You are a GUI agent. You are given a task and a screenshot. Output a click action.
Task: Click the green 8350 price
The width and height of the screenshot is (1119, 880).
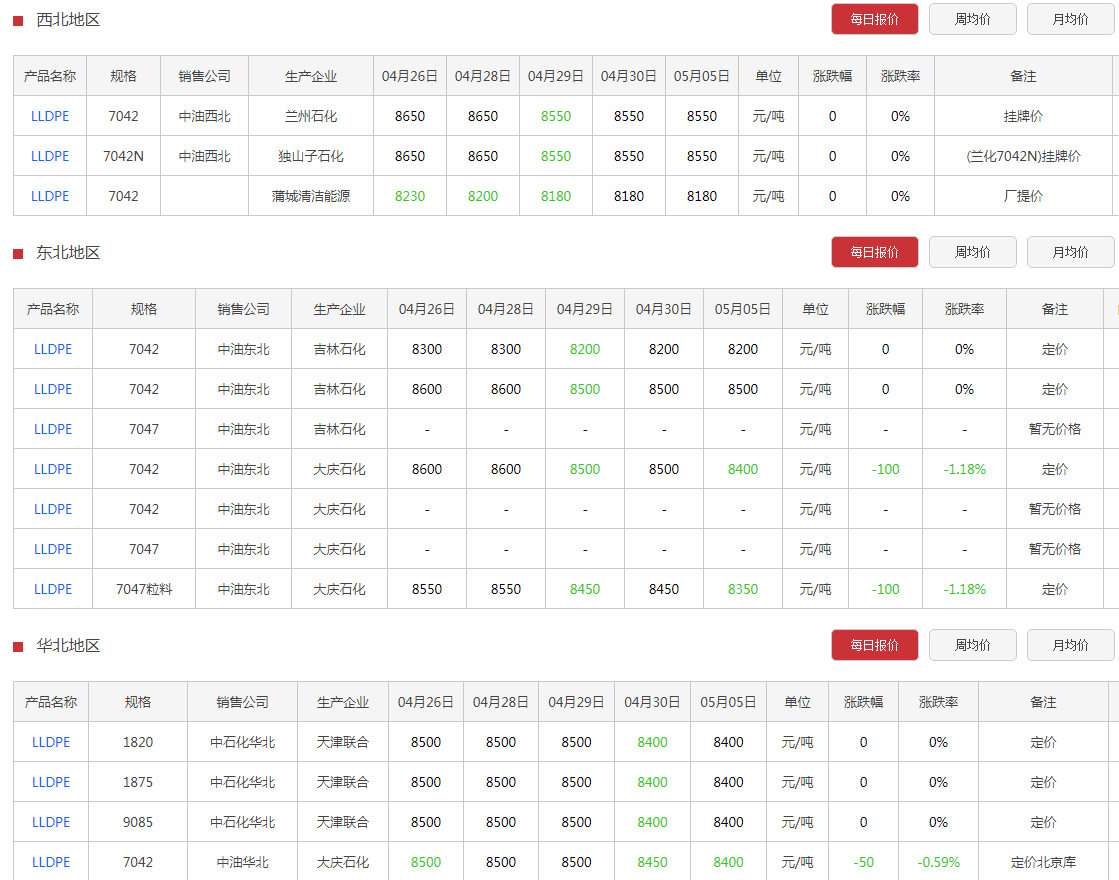(743, 589)
